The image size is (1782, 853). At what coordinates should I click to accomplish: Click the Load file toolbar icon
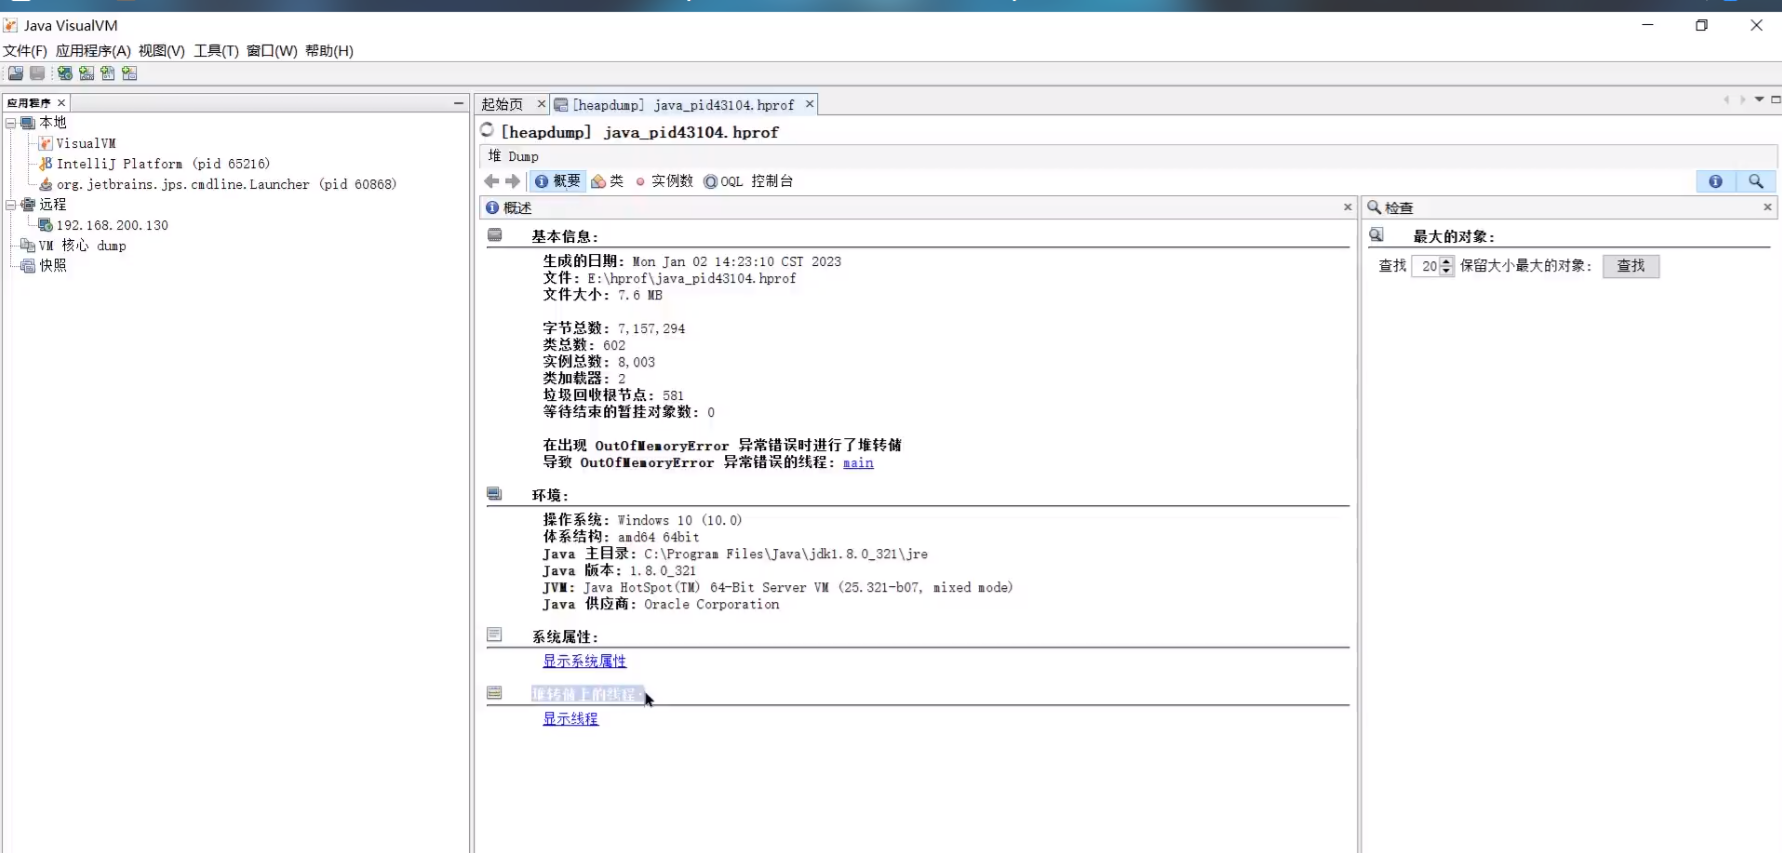(x=16, y=73)
